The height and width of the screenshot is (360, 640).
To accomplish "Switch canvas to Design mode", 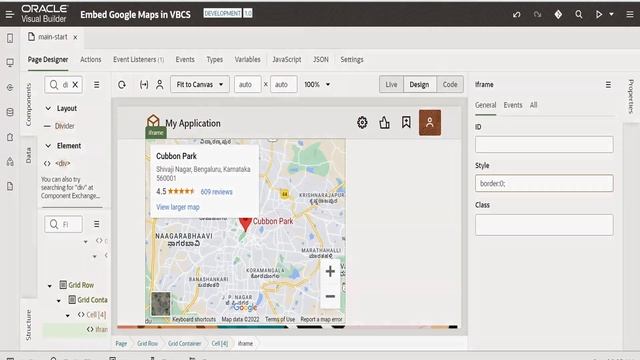I will click(420, 84).
